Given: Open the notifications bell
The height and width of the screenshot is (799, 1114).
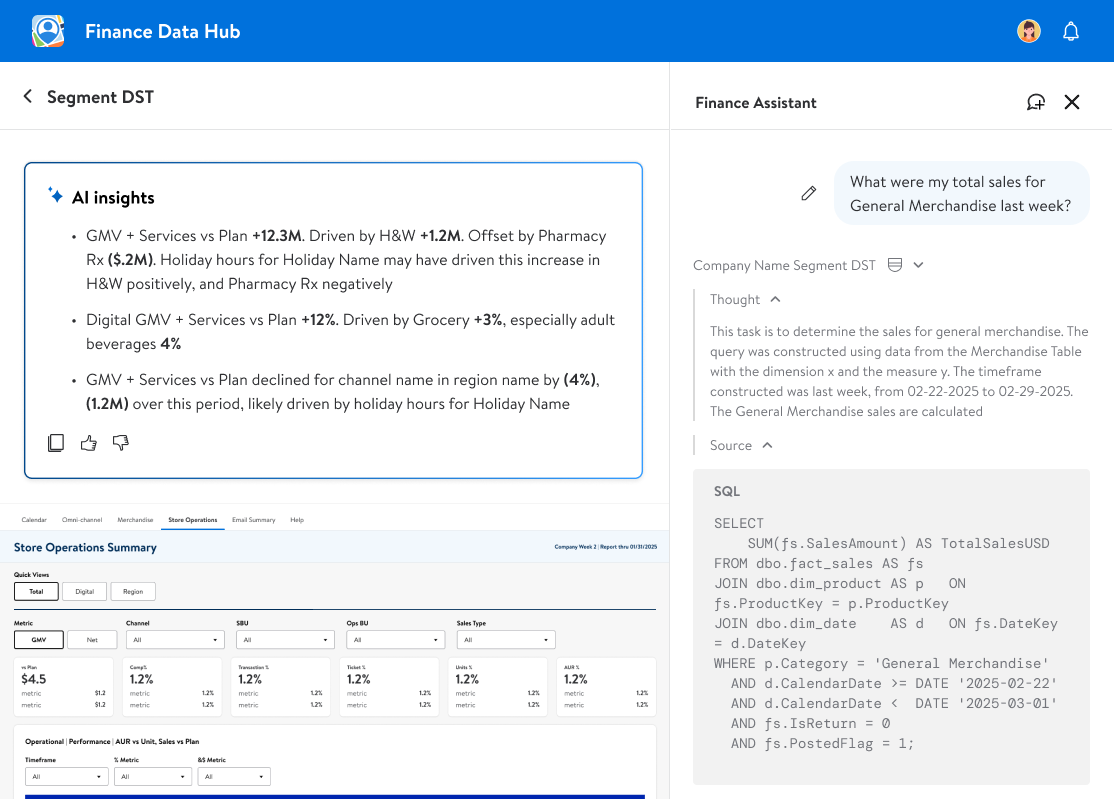Looking at the screenshot, I should click(x=1071, y=31).
